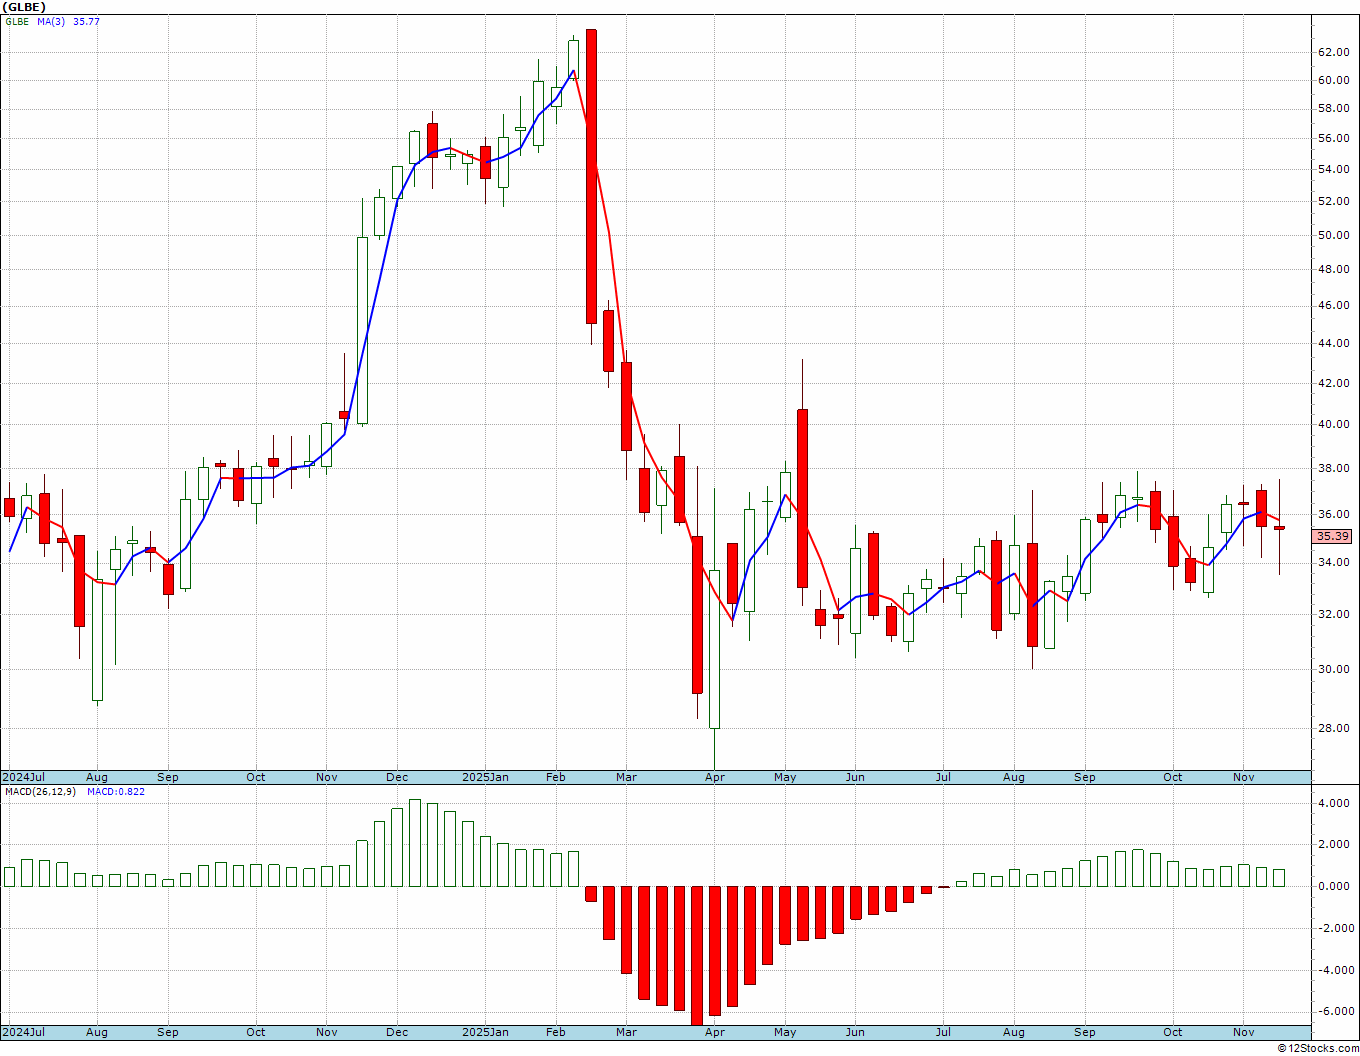Click the 30.00 price axis label
Screen dimensions: 1360x1056
coord(1333,670)
